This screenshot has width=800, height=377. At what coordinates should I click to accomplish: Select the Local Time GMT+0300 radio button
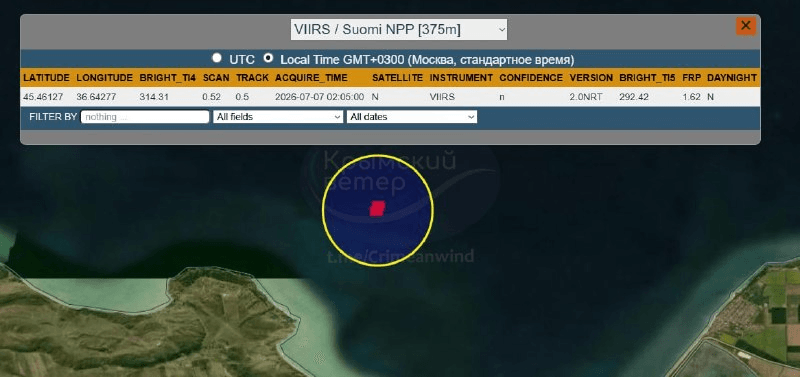pos(268,58)
